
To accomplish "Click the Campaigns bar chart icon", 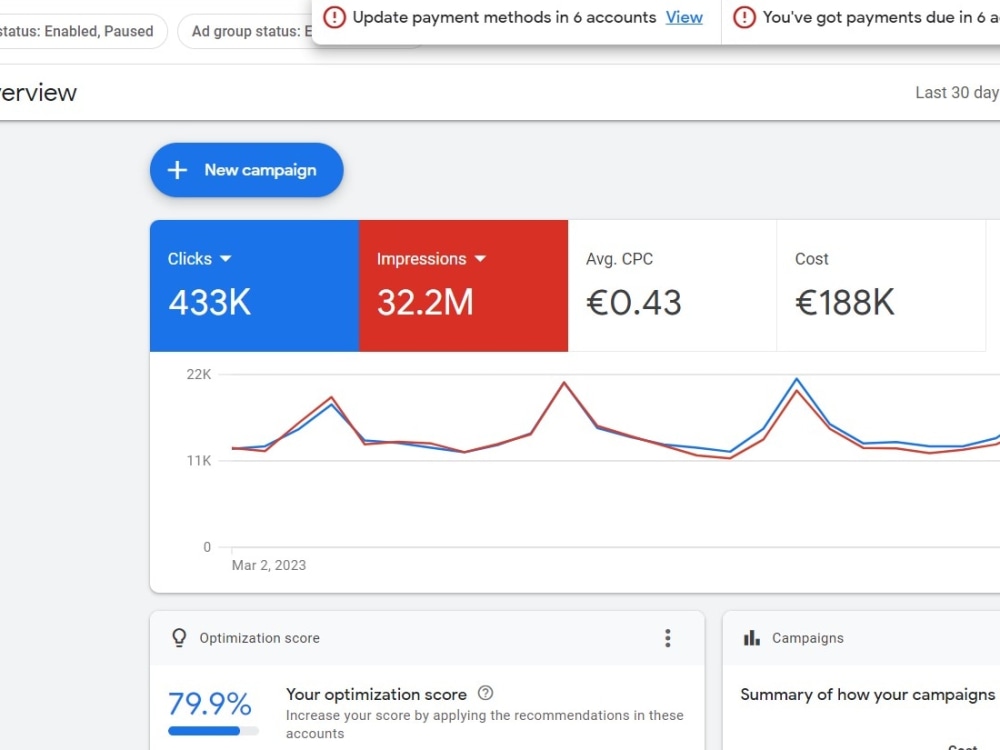I will 752,638.
